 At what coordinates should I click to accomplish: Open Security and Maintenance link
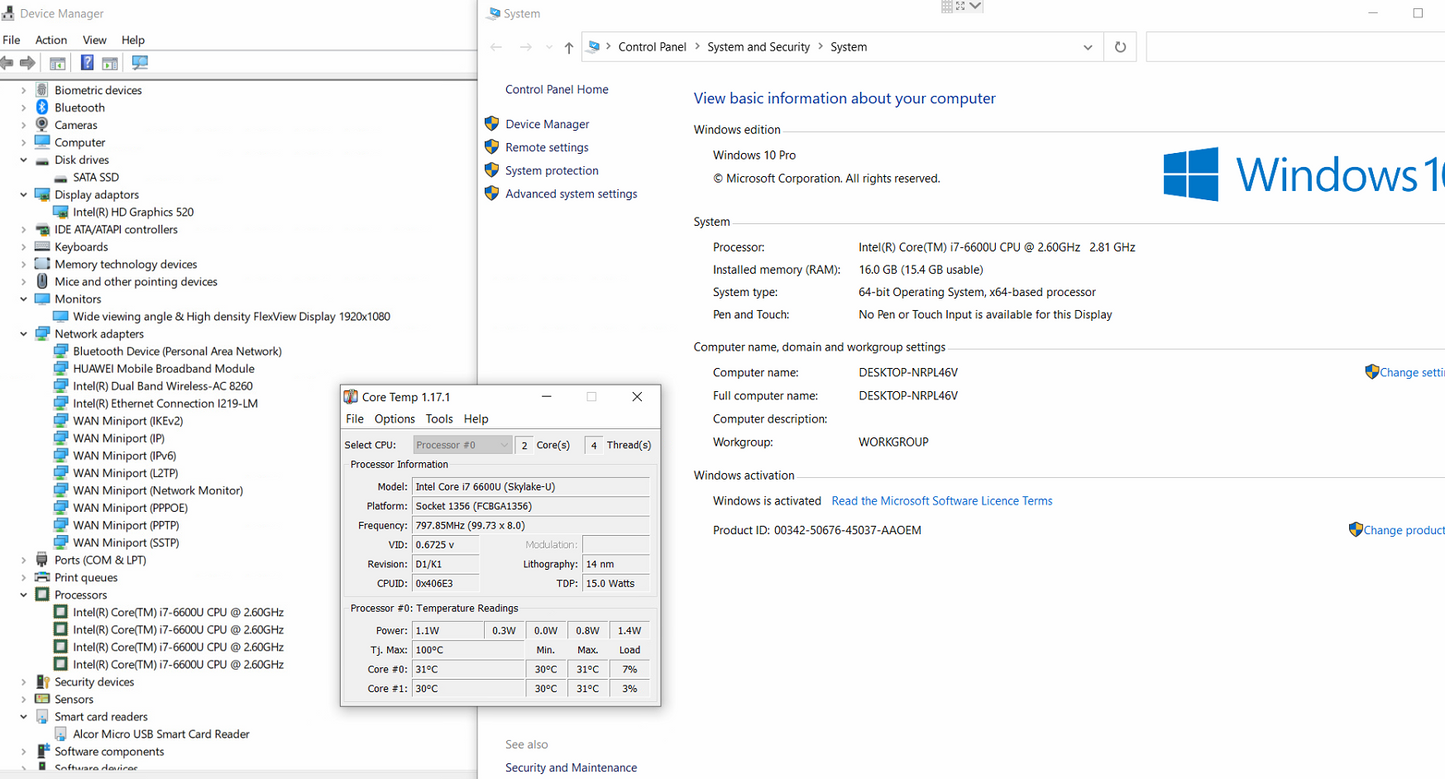[x=571, y=768]
